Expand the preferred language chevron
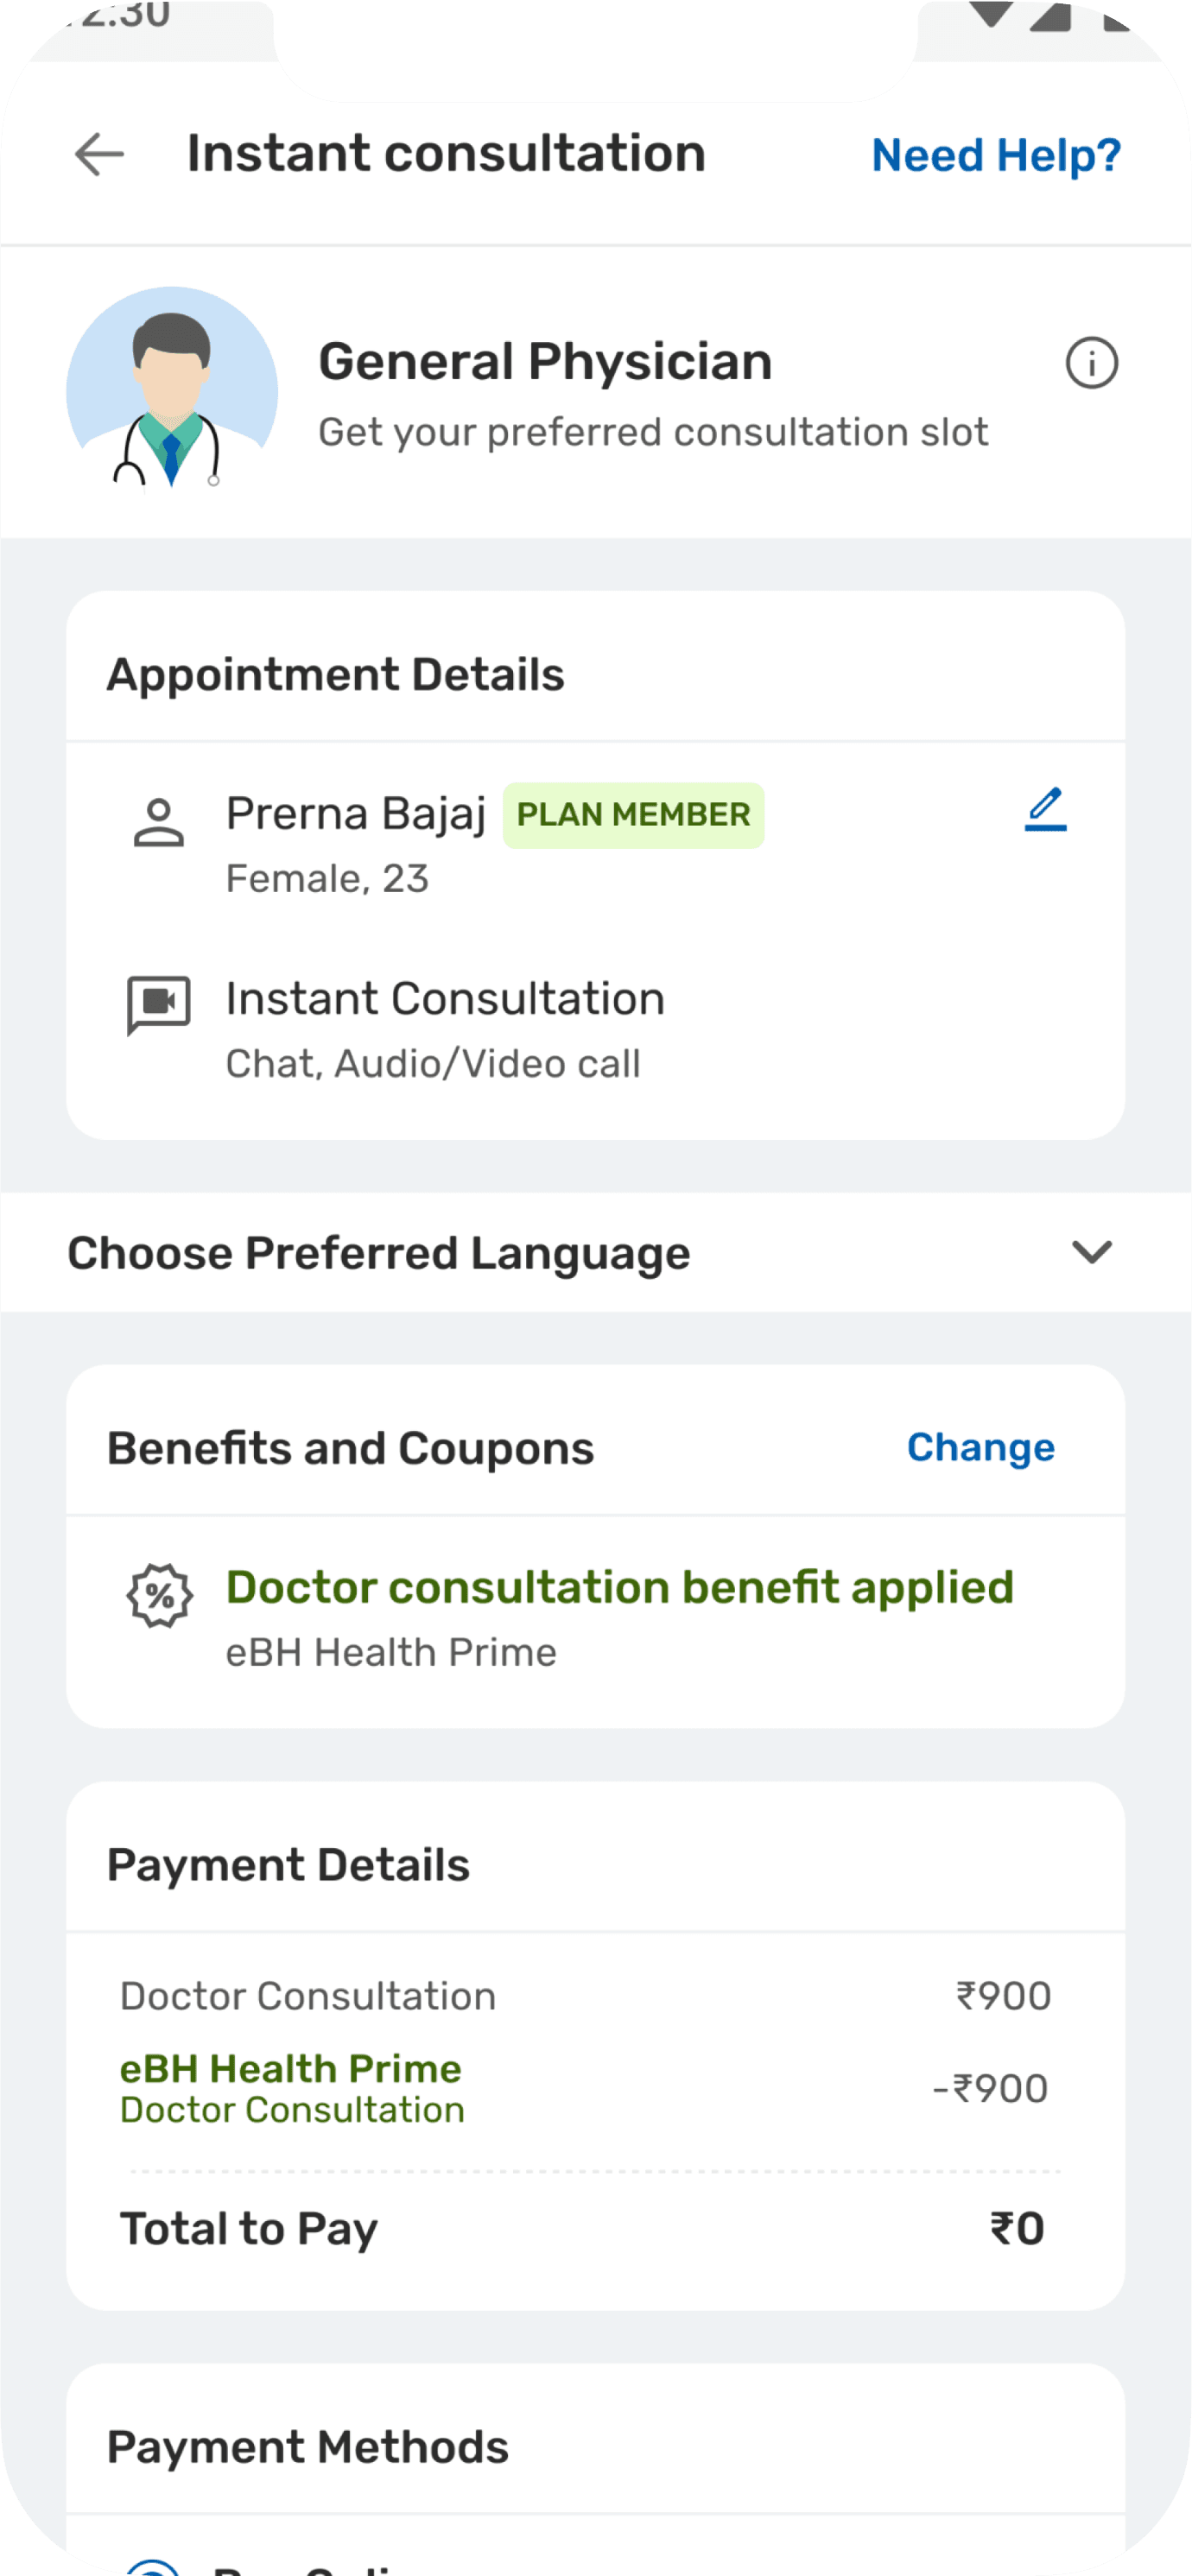This screenshot has height=2576, width=1192. (1091, 1252)
